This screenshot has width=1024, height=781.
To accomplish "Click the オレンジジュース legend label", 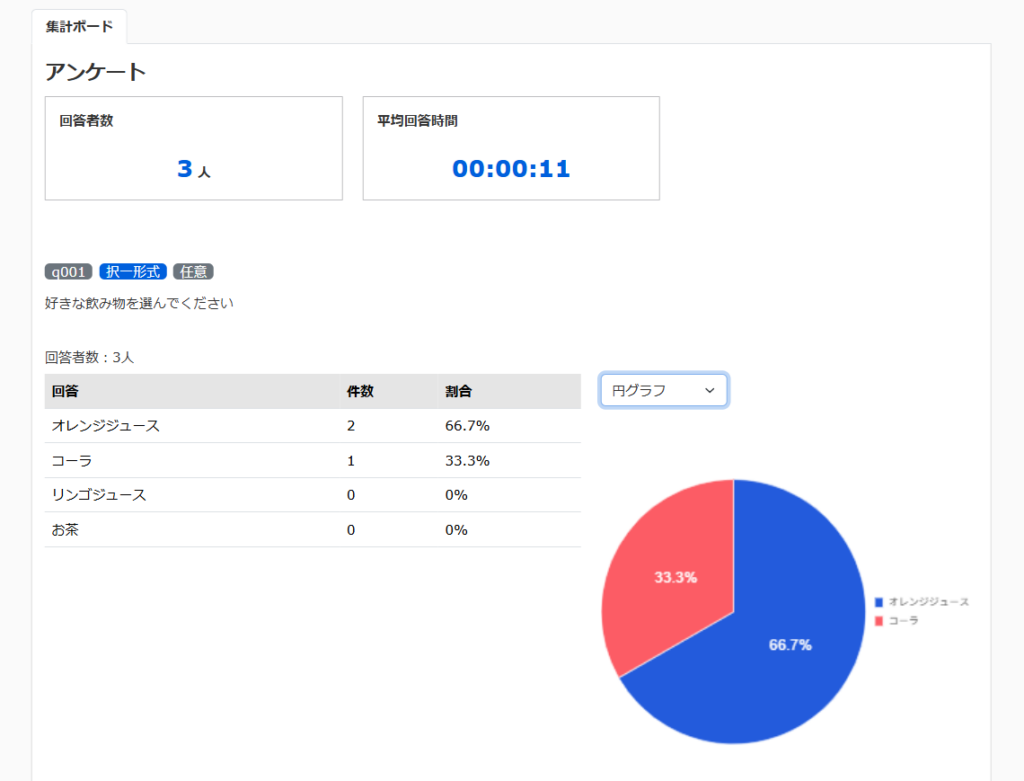I will tap(929, 602).
